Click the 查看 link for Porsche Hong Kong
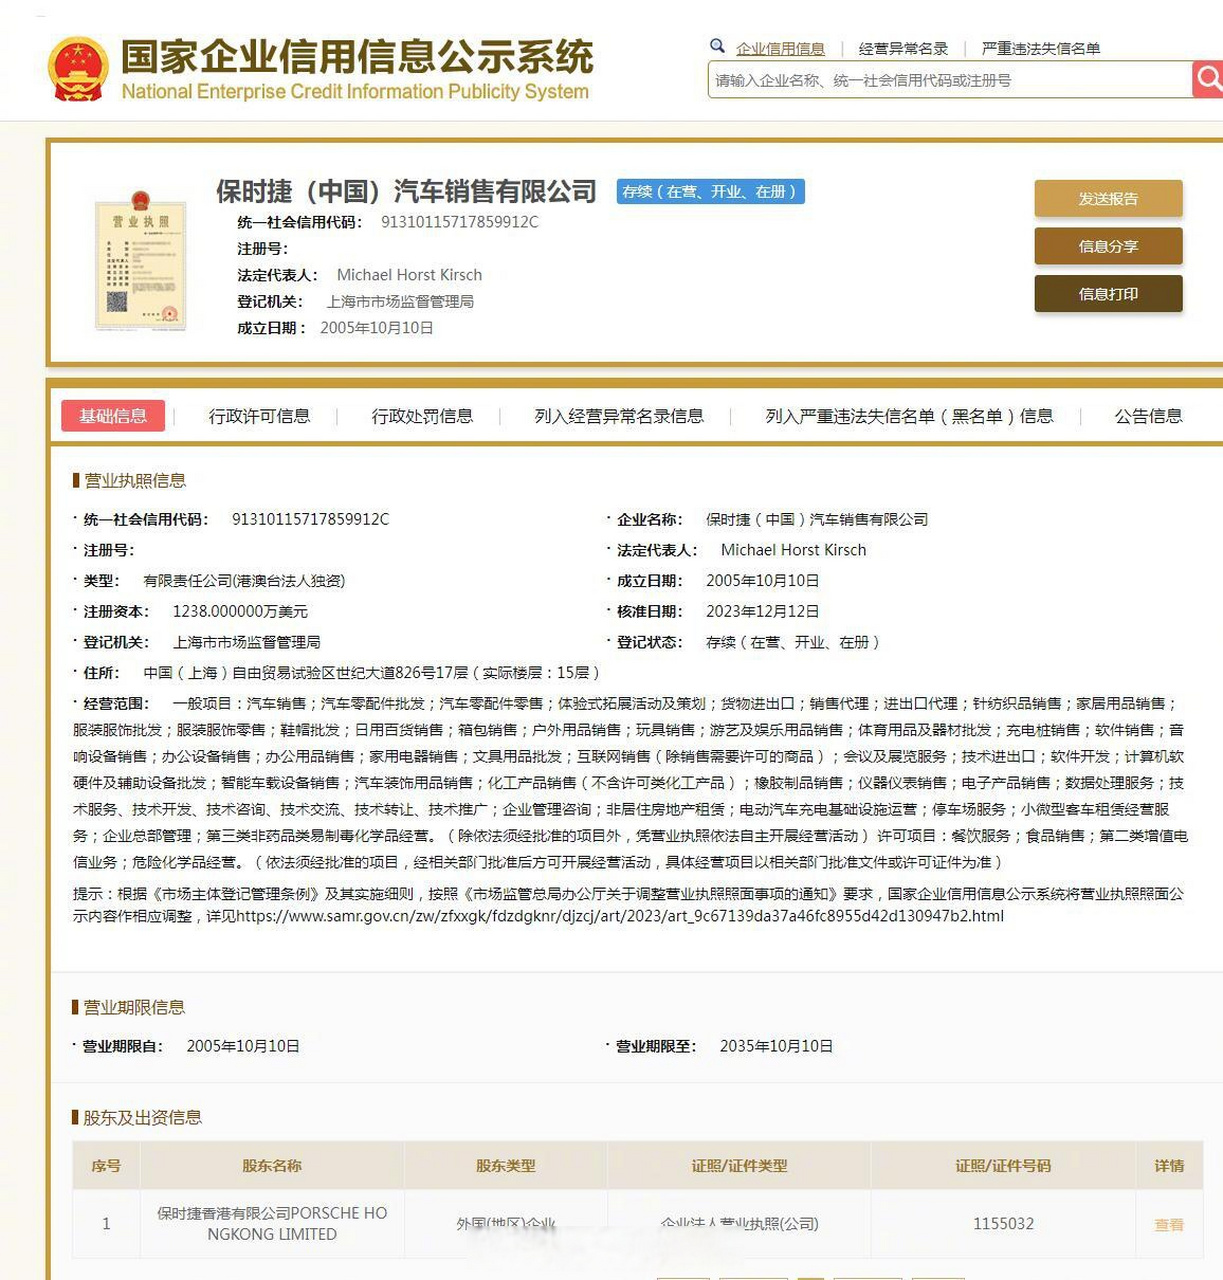The height and width of the screenshot is (1280, 1223). click(1169, 1224)
